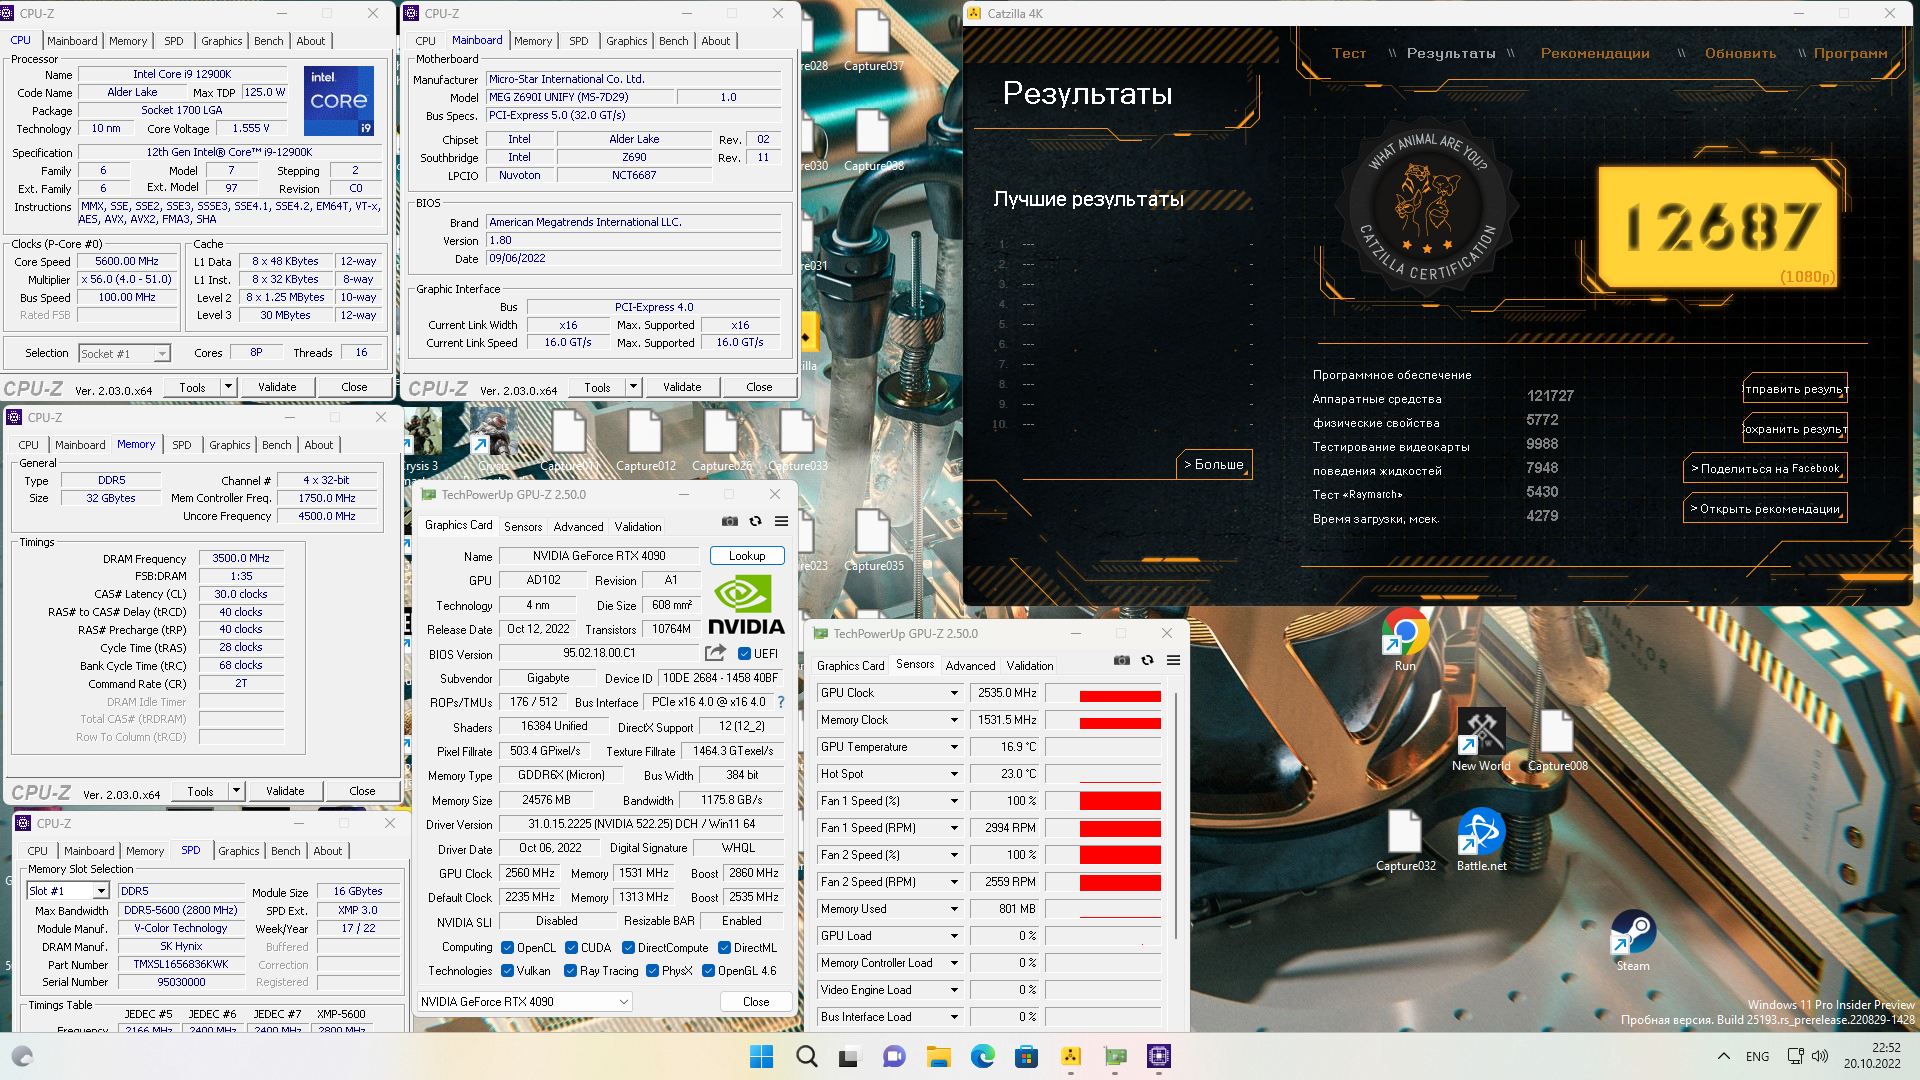Click the GPU Name field NVIDIA GeForce RTX 4090
The width and height of the screenshot is (1920, 1080).
click(x=599, y=556)
